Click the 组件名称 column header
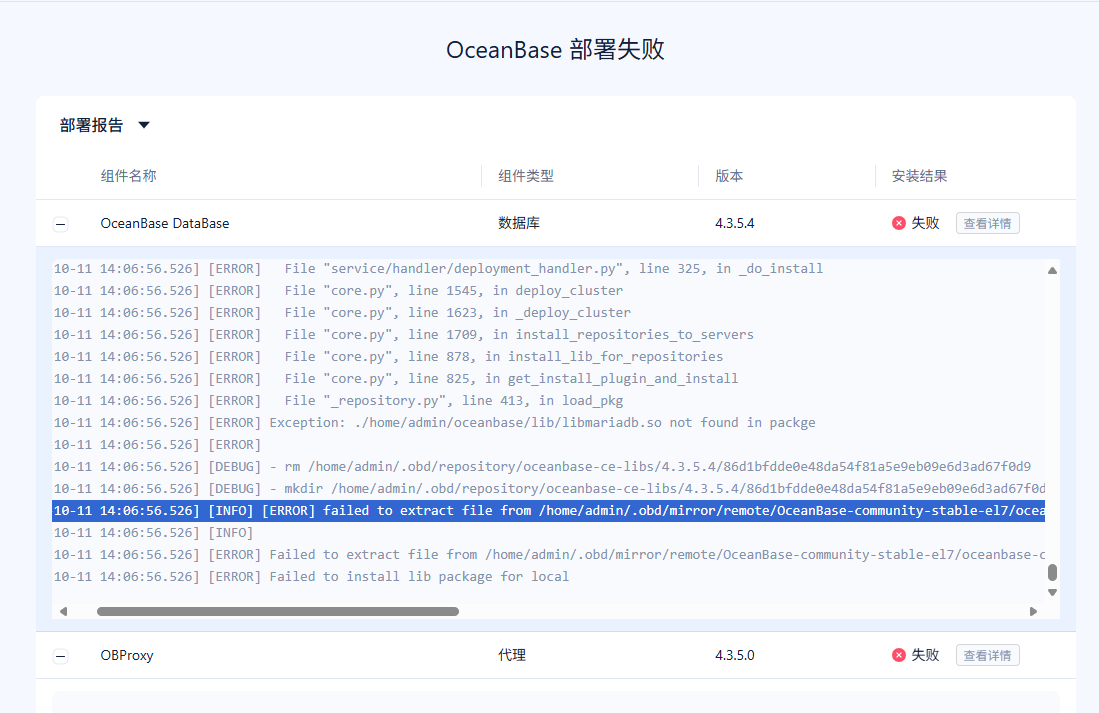The width and height of the screenshot is (1099, 713). point(129,176)
